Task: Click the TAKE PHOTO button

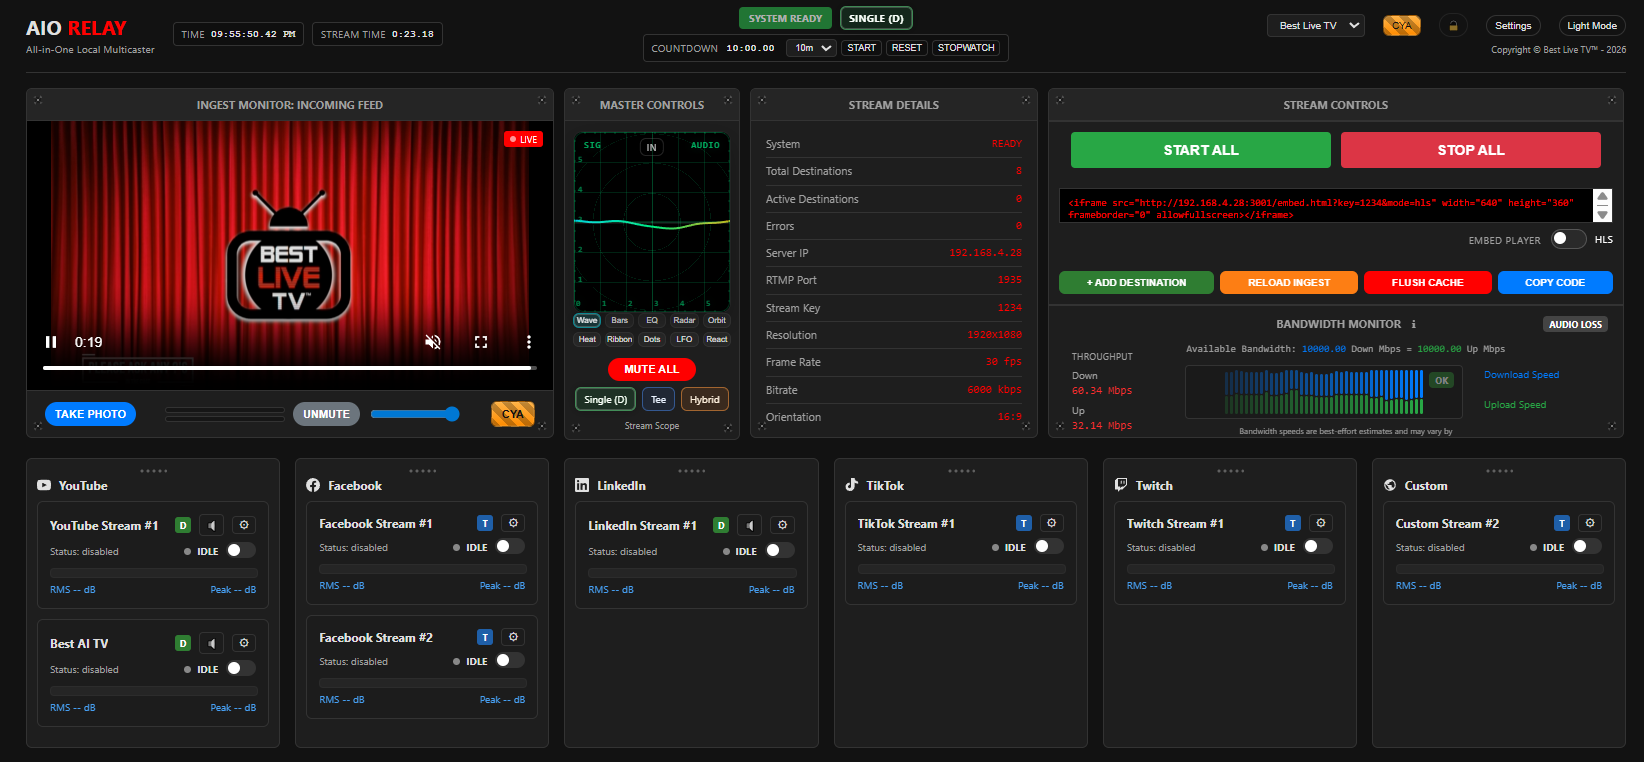Action: coord(90,414)
